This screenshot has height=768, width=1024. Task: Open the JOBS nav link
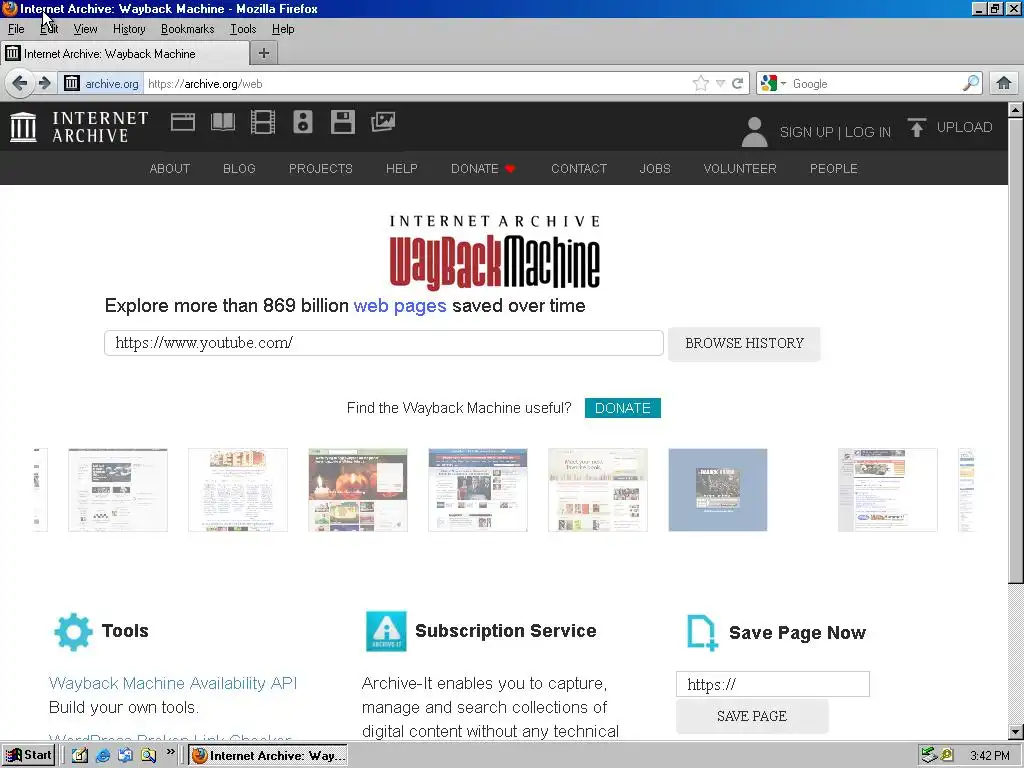(x=655, y=168)
